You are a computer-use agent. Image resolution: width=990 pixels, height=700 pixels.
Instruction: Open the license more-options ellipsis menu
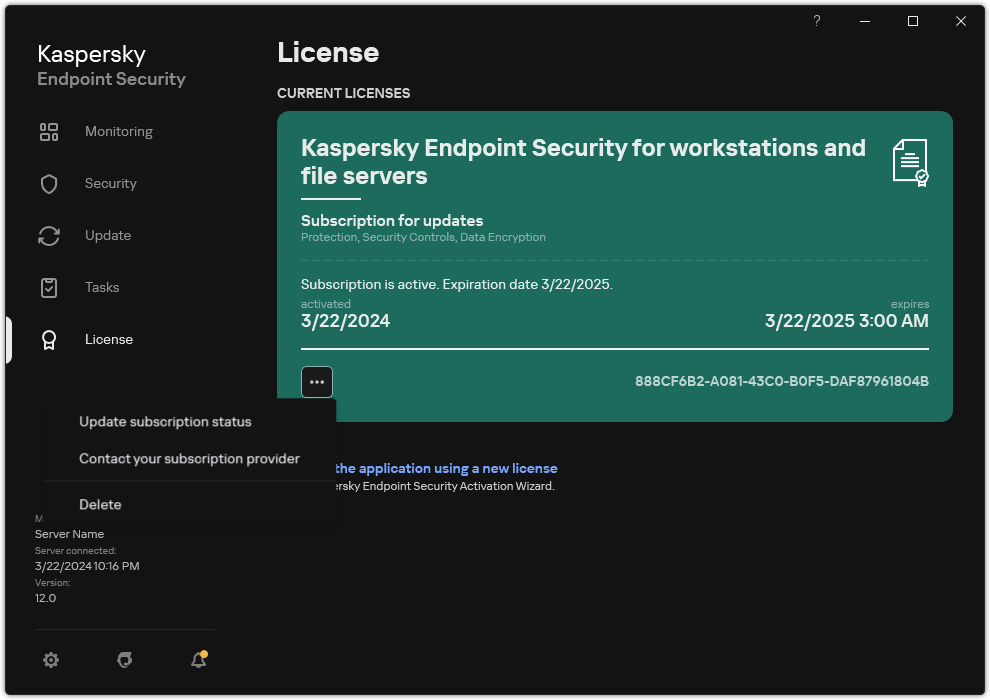coord(316,381)
